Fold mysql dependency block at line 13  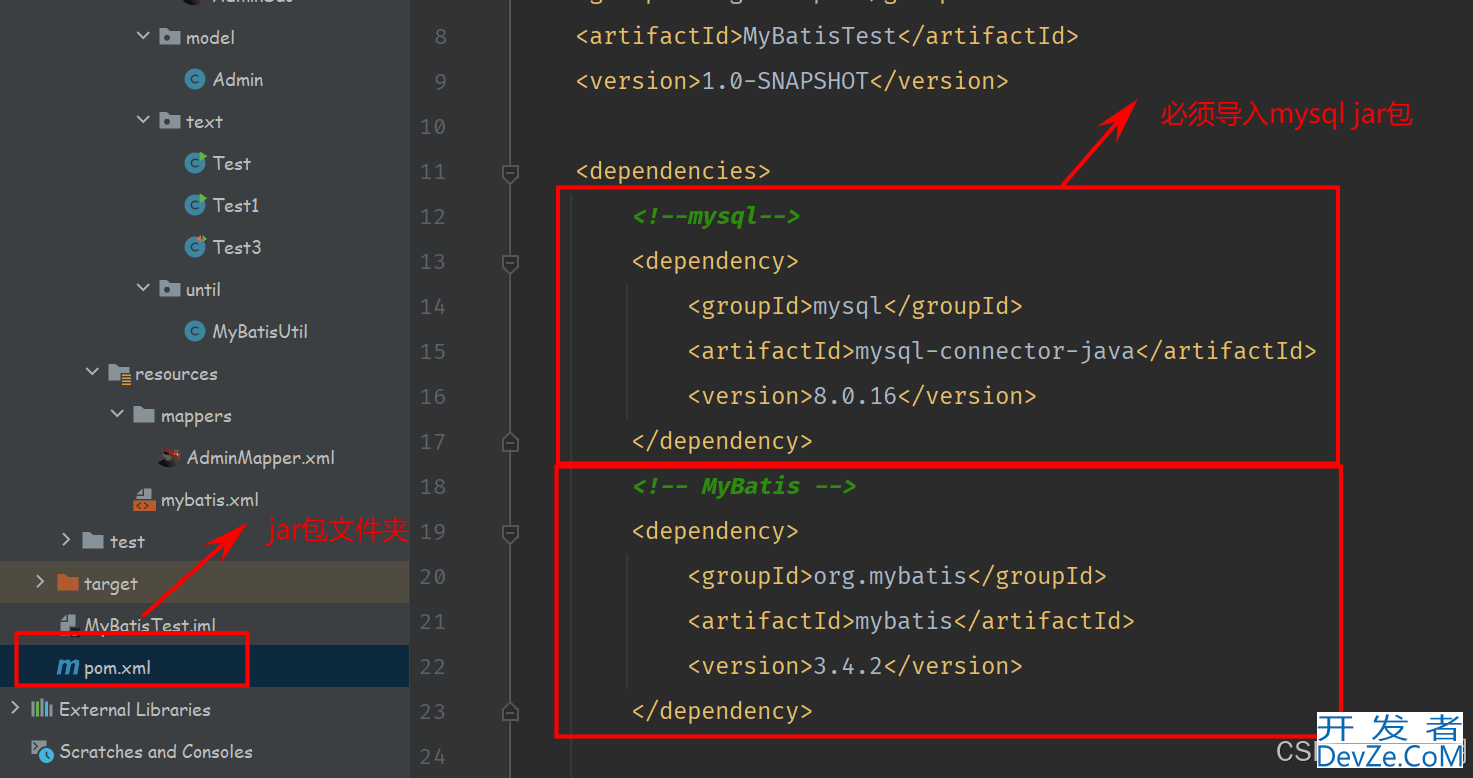(510, 262)
